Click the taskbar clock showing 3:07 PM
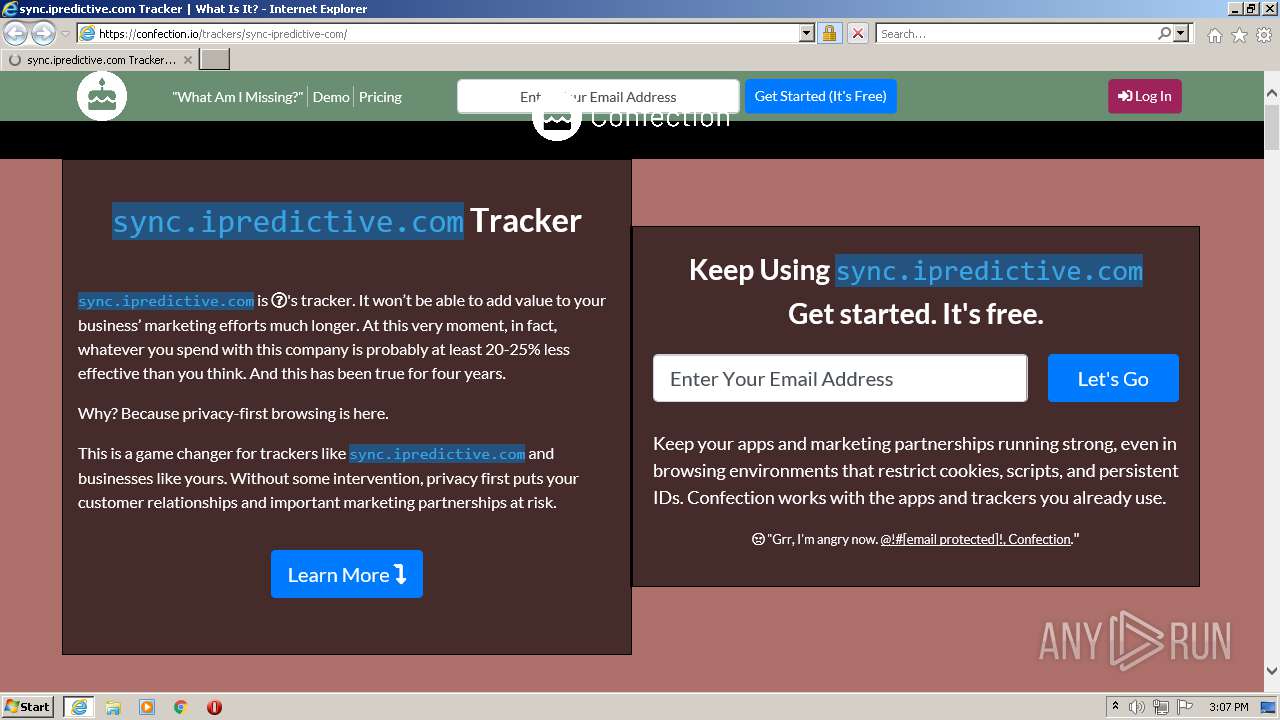Screen dimensions: 1280x720 click(1229, 707)
